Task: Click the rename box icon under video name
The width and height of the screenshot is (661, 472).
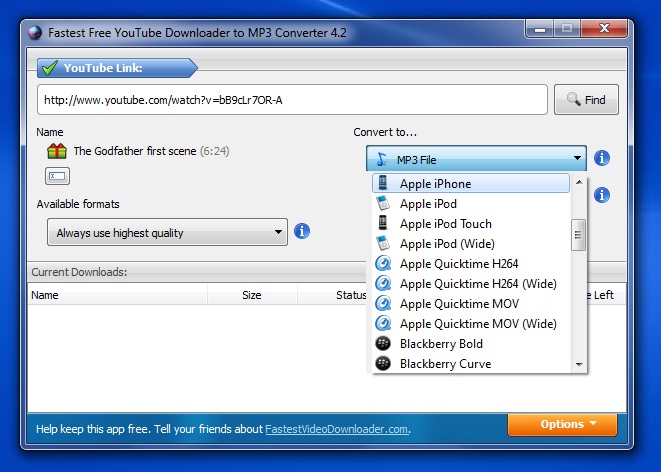Action: coord(57,176)
